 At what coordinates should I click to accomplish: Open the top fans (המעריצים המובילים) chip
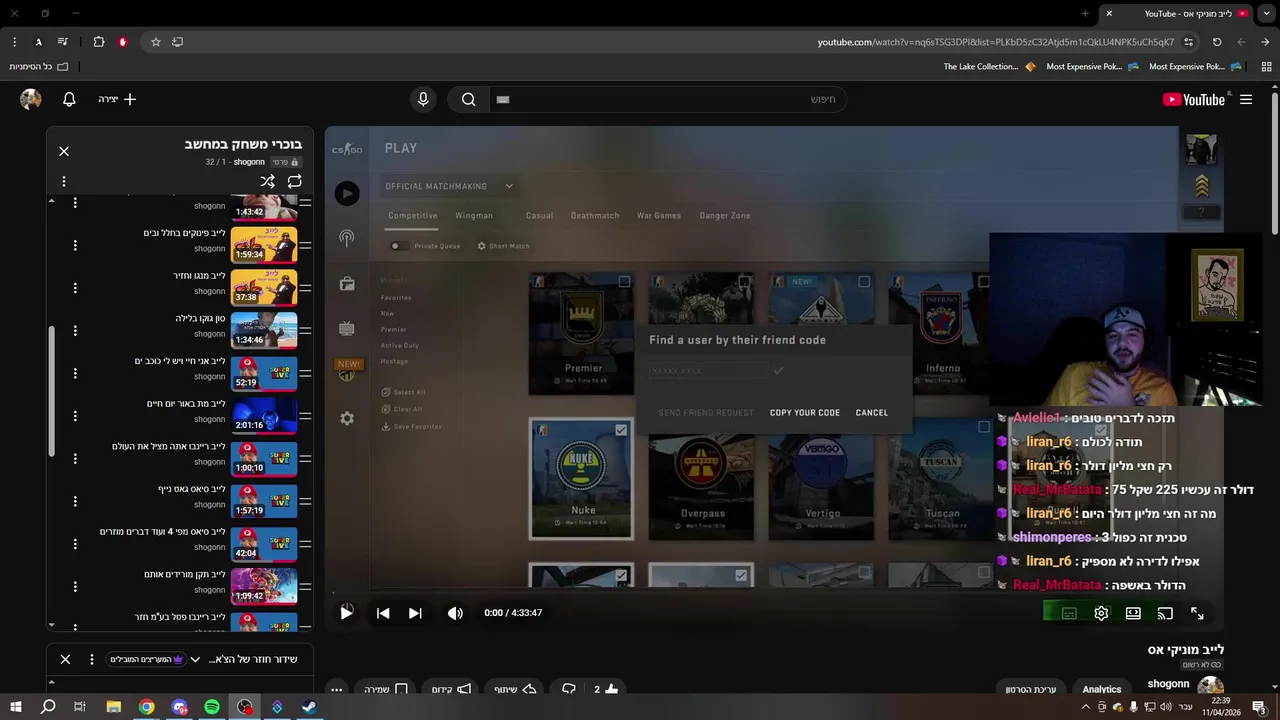[147, 659]
